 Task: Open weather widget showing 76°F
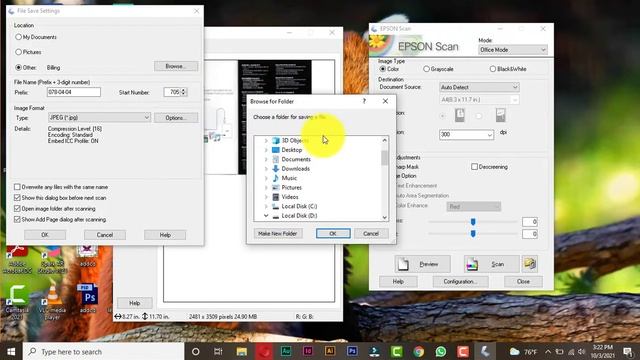[x=524, y=351]
